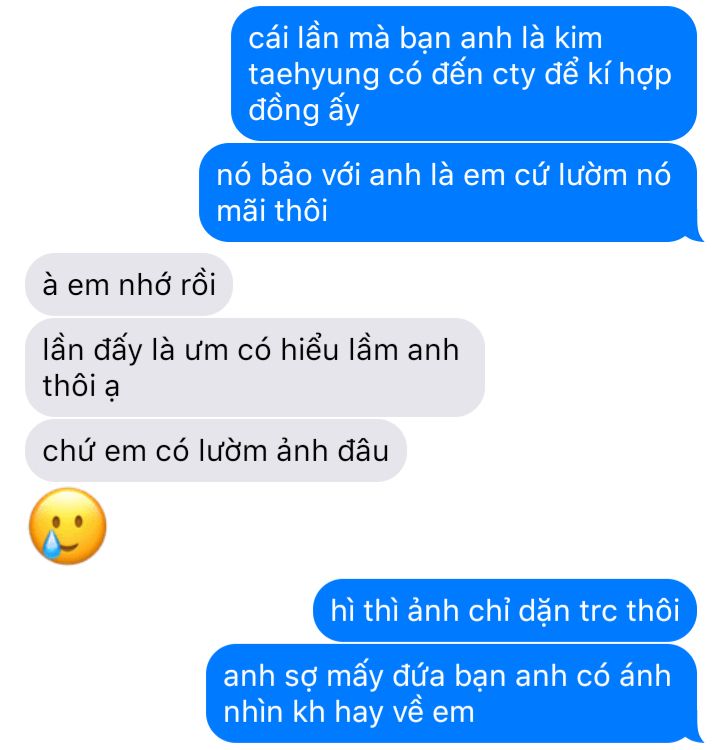Click the word 'taehyung' in the first message
The width and height of the screenshot is (720, 750).
pyautogui.click(x=313, y=76)
